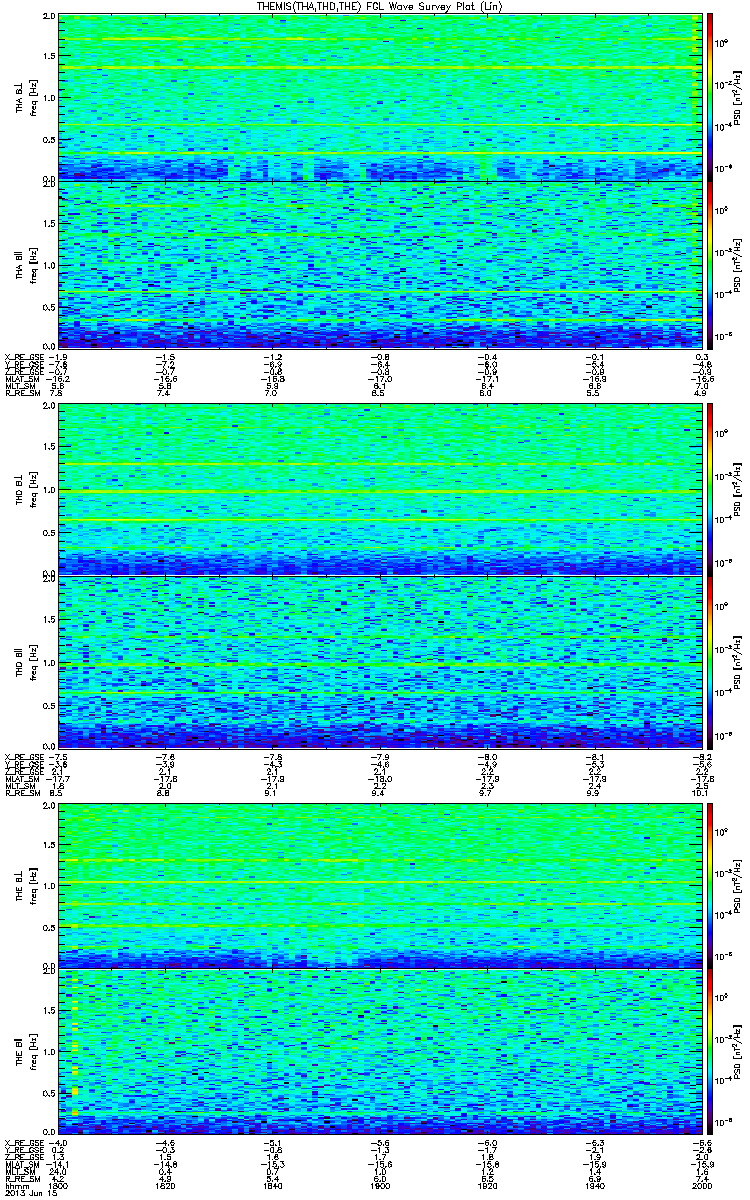Click MLAT_SM row label under THE panels
This screenshot has width=750, height=1200.
(x=22, y=1165)
